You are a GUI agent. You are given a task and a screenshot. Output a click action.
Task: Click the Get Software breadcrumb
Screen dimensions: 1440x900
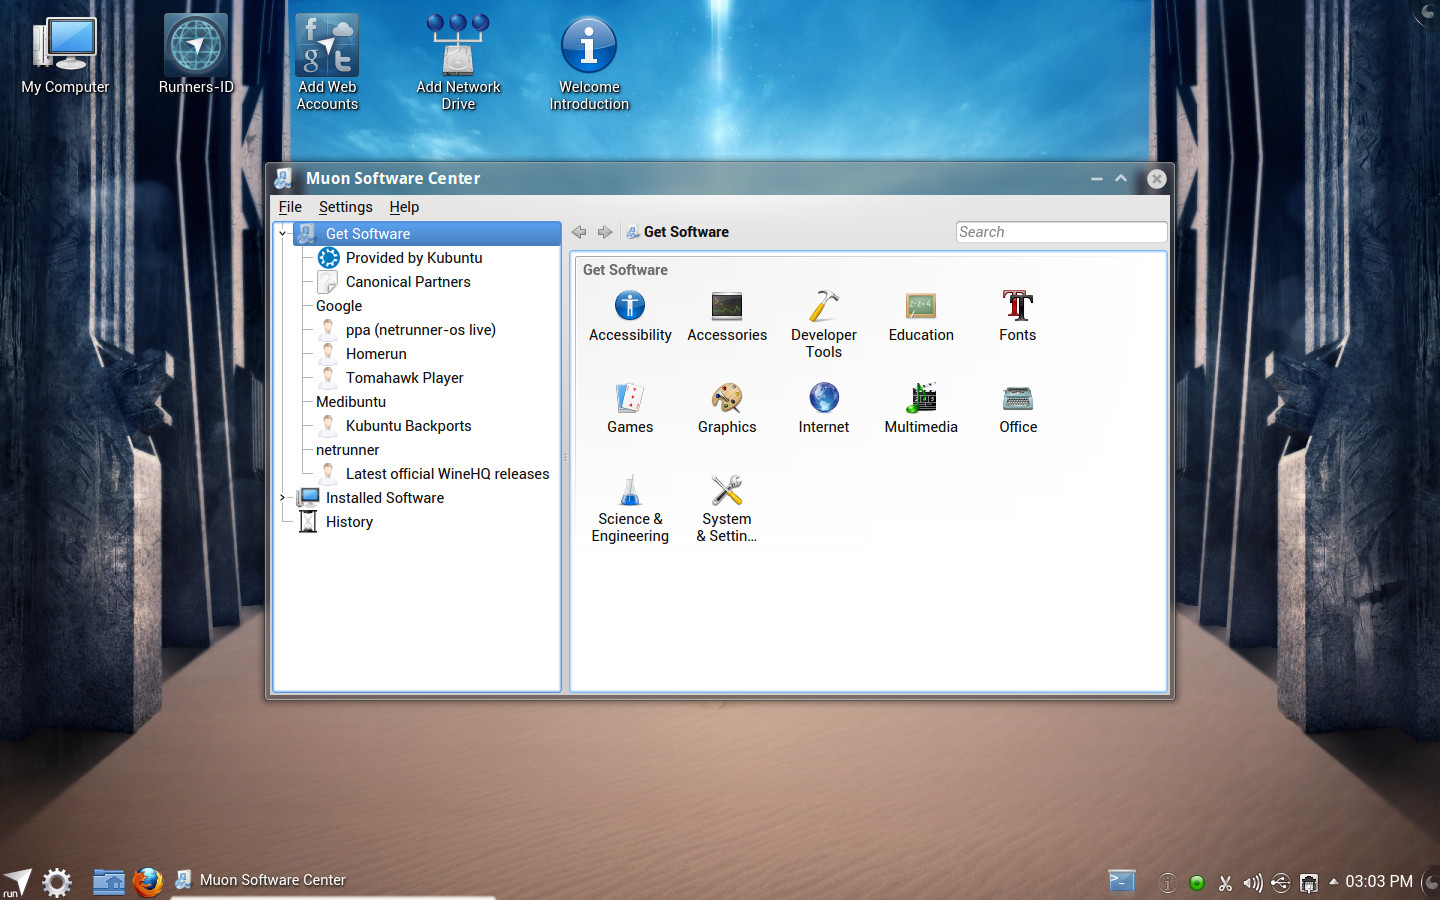coord(677,232)
